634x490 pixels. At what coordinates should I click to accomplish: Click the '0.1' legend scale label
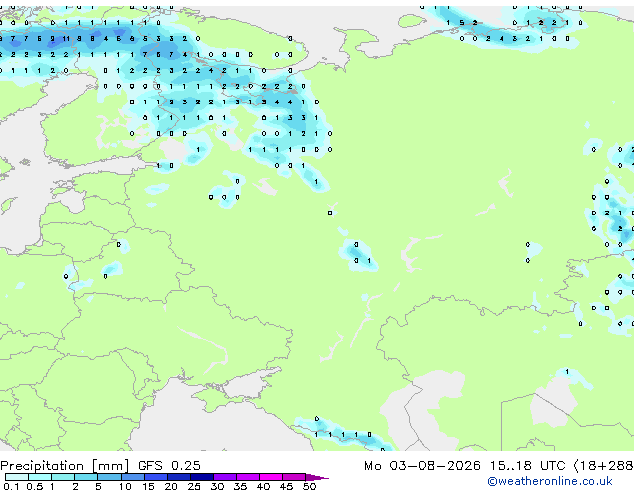(x=11, y=486)
